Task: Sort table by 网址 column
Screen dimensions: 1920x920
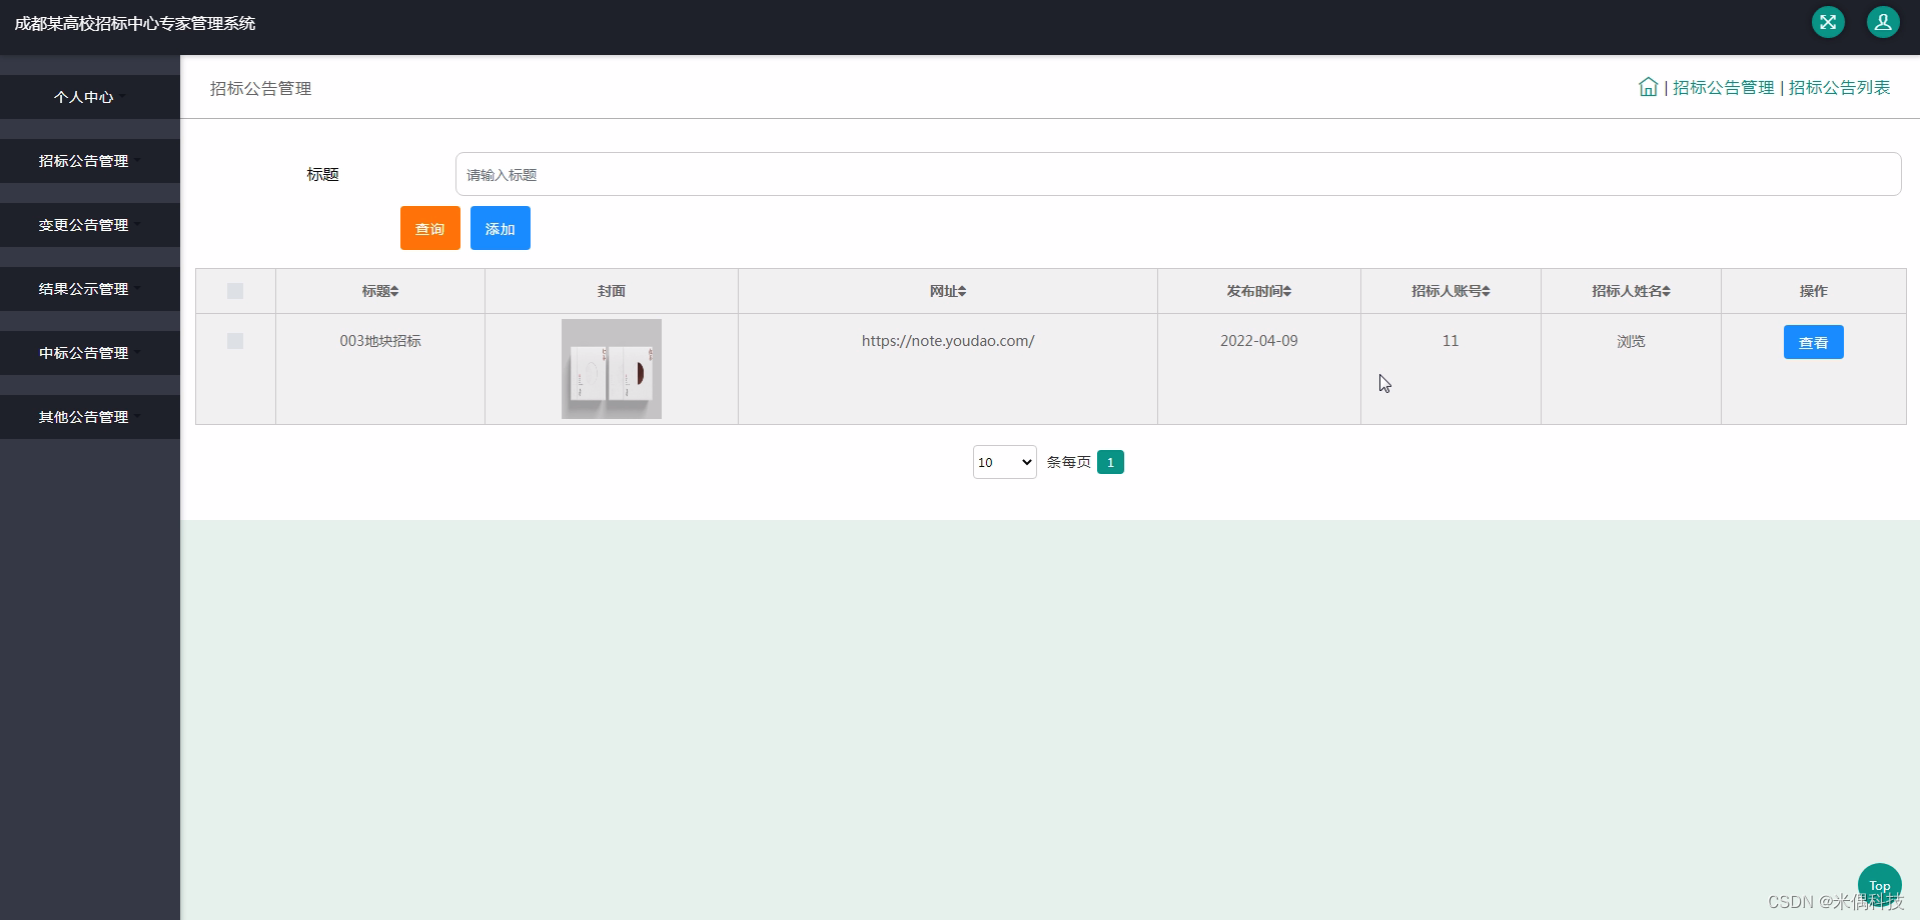Action: [x=948, y=291]
